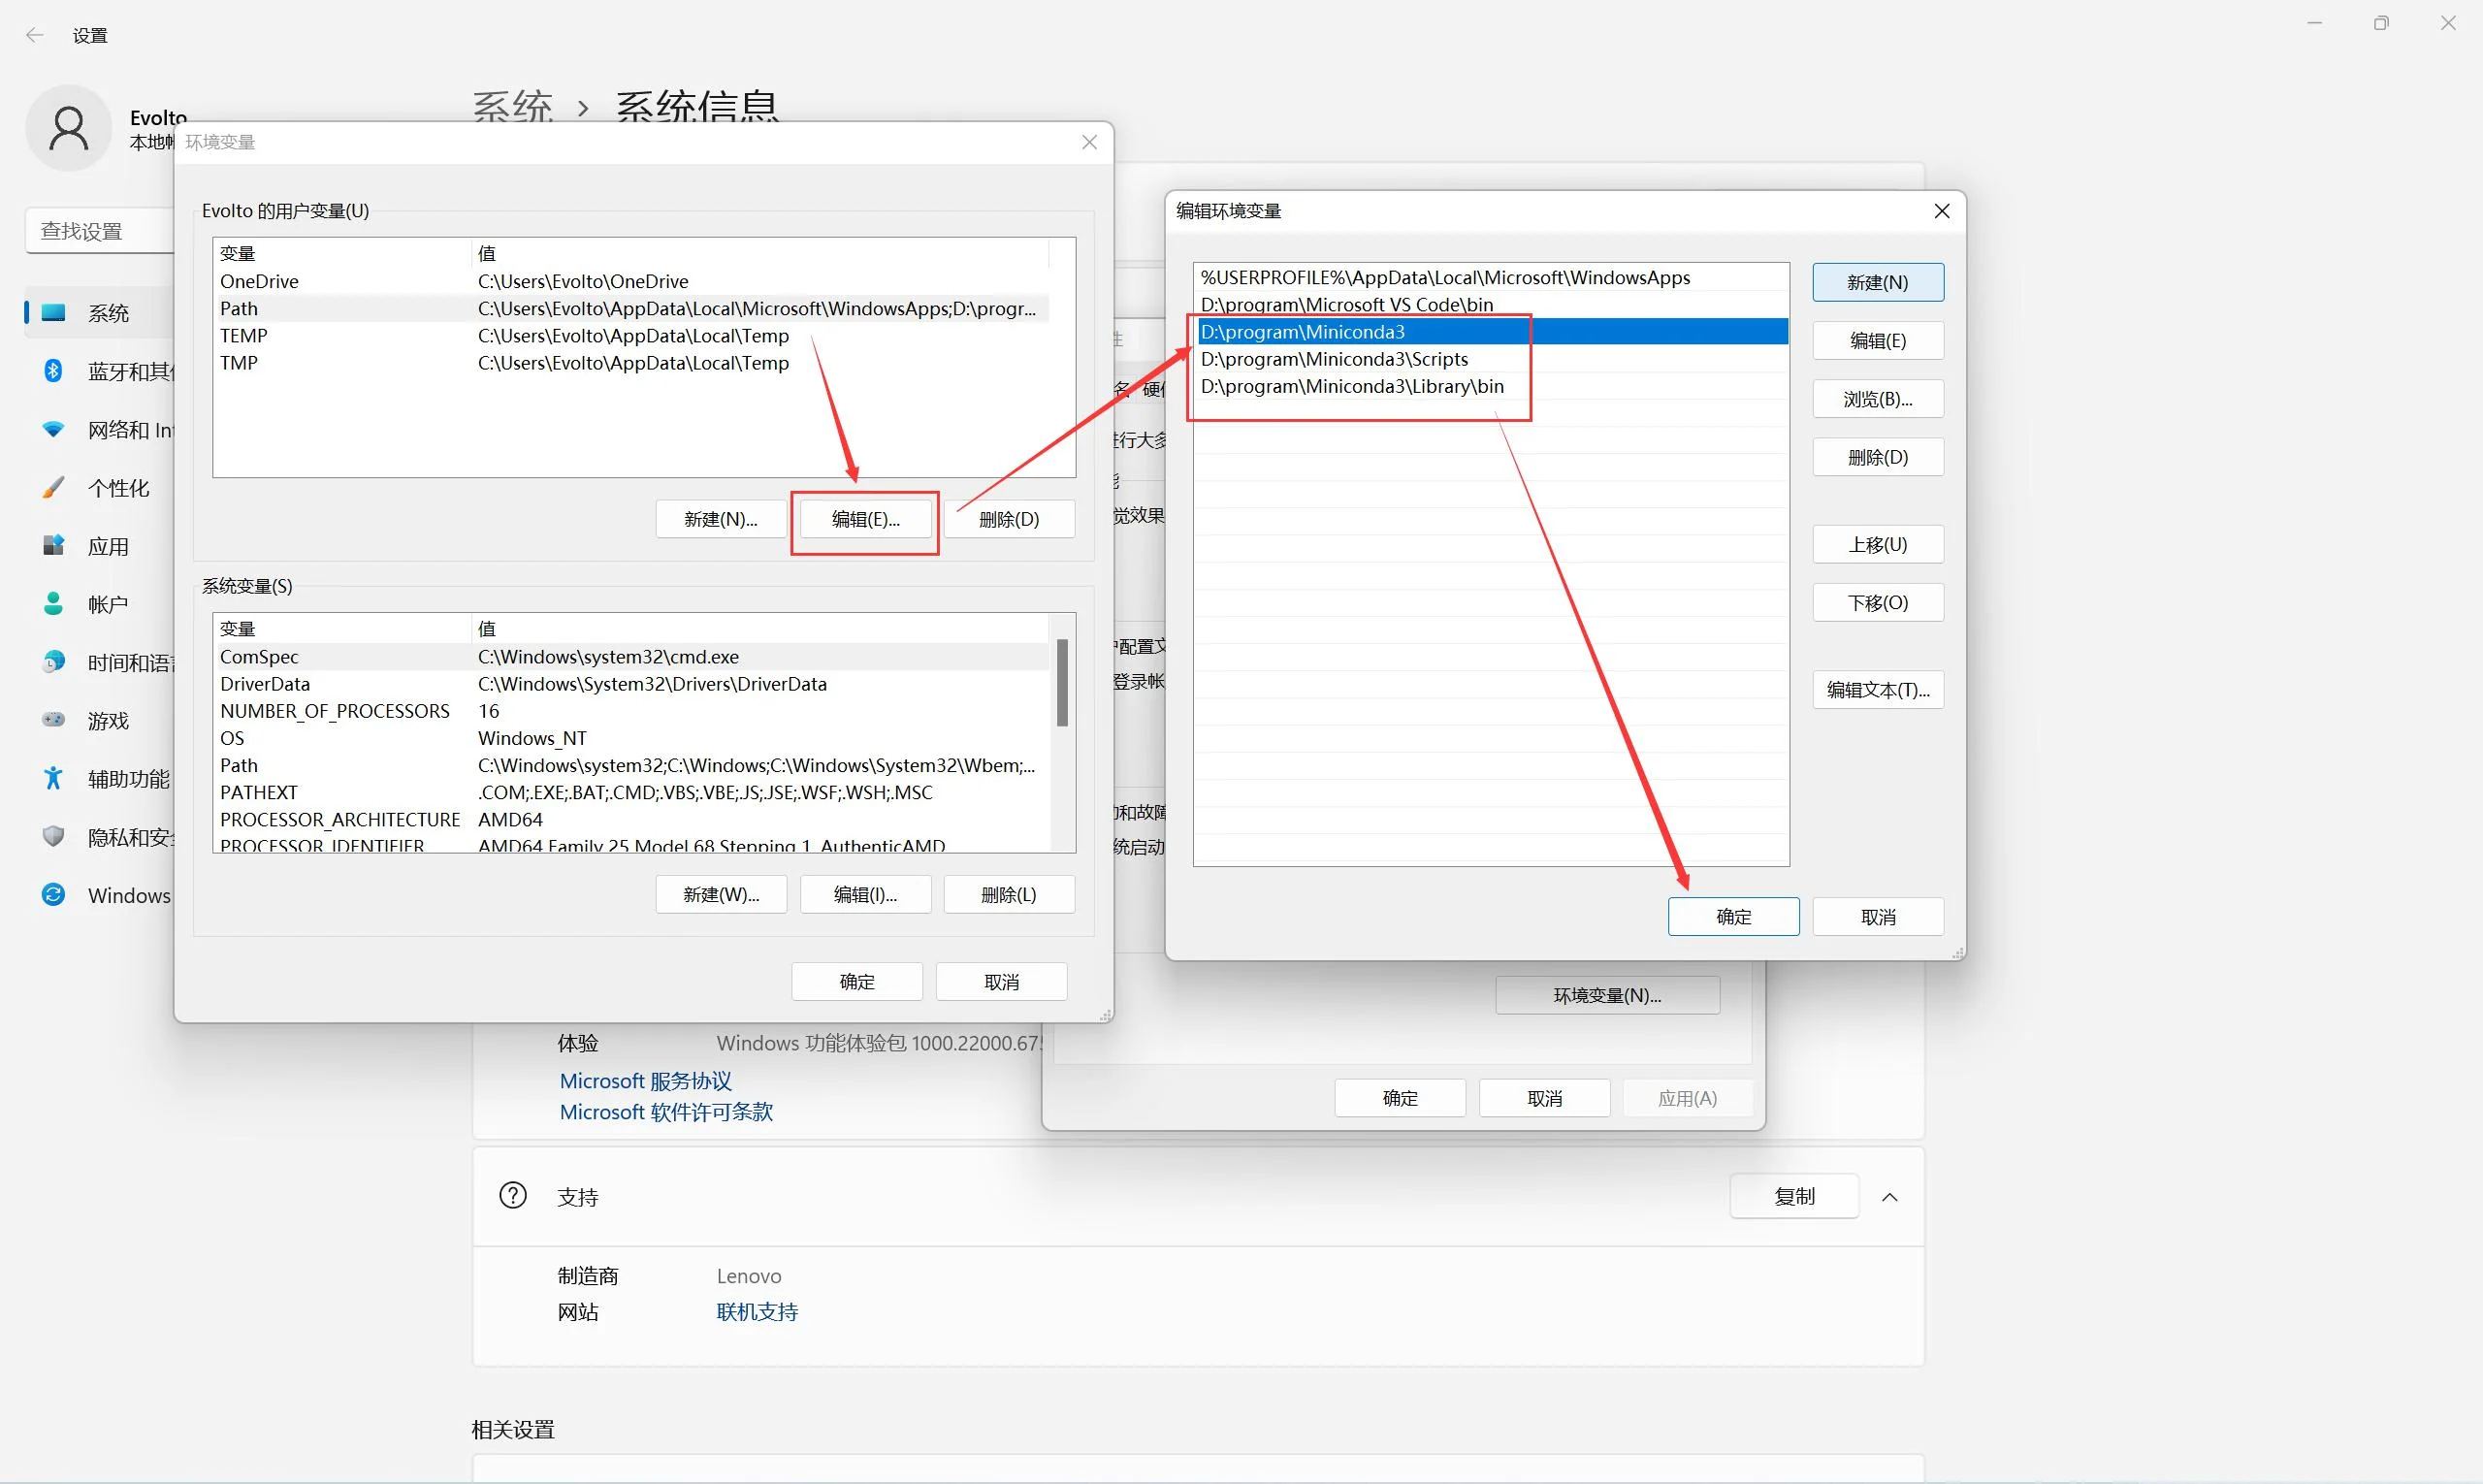The height and width of the screenshot is (1484, 2483).
Task: Open the Microsoft Services Agreement link
Action: click(x=645, y=1081)
